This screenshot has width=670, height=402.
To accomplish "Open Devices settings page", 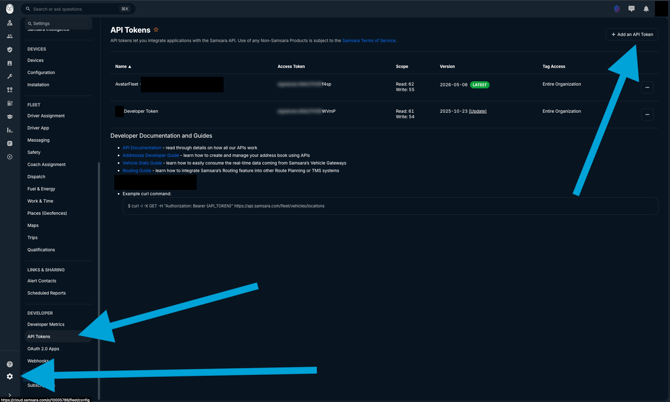I will [x=35, y=60].
